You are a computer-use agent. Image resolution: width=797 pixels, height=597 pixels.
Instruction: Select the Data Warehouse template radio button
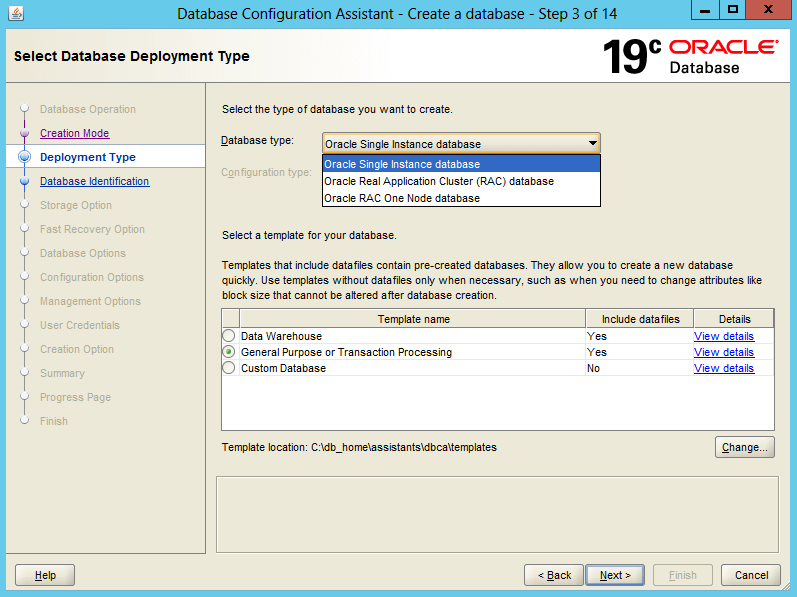(x=229, y=336)
